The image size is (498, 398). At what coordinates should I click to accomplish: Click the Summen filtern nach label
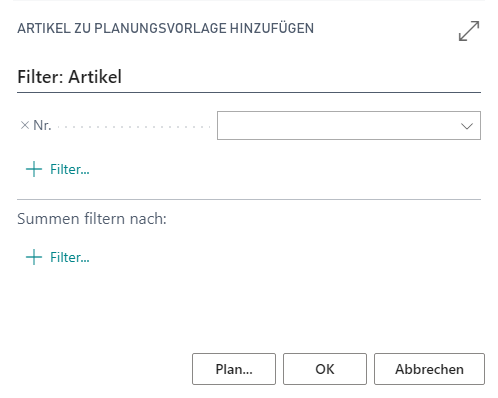tap(92, 219)
